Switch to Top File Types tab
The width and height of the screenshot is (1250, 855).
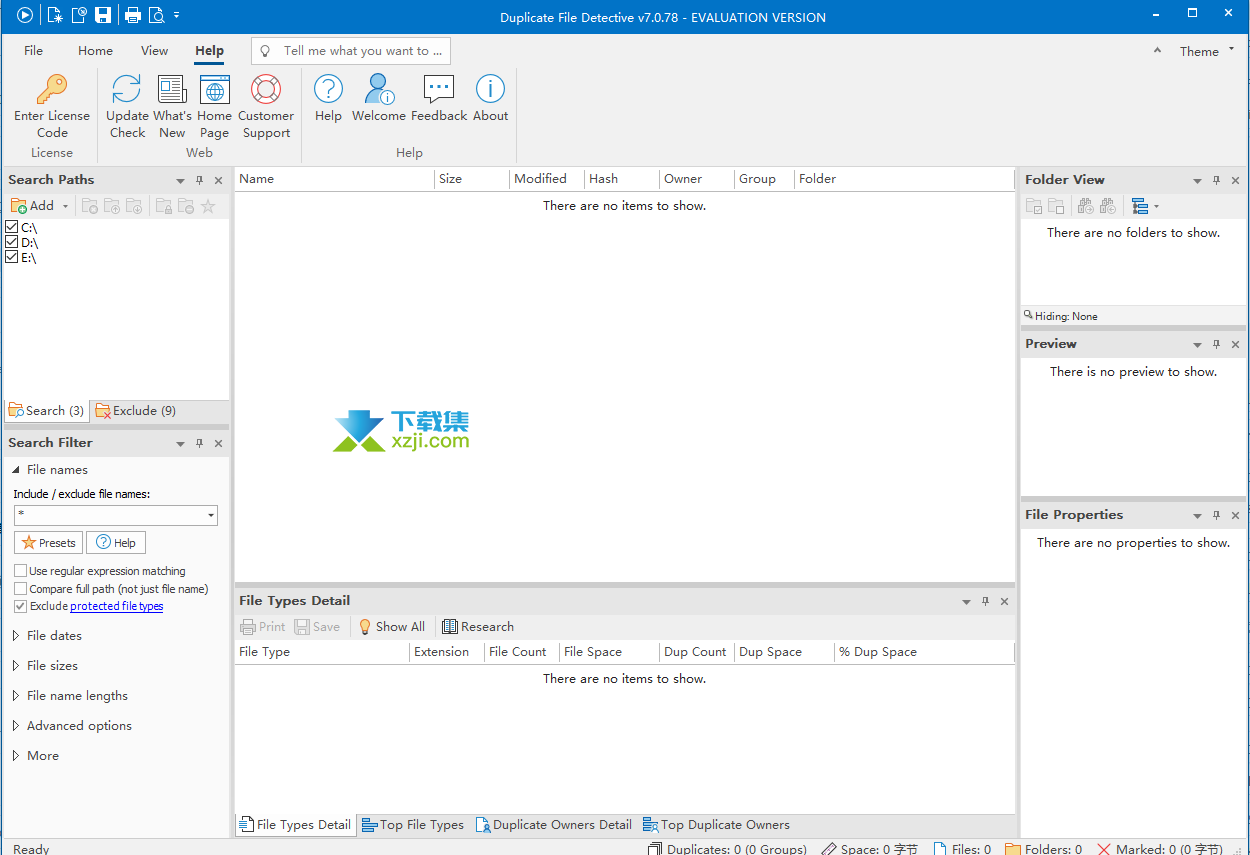413,825
